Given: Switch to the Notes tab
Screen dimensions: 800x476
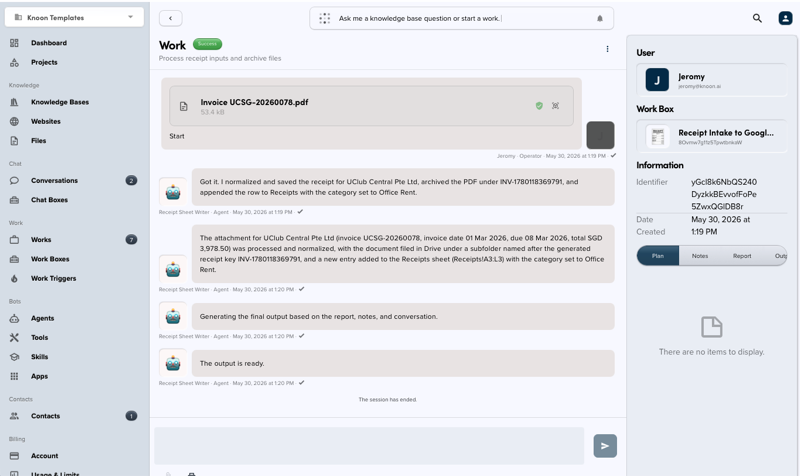Looking at the screenshot, I should [700, 256].
